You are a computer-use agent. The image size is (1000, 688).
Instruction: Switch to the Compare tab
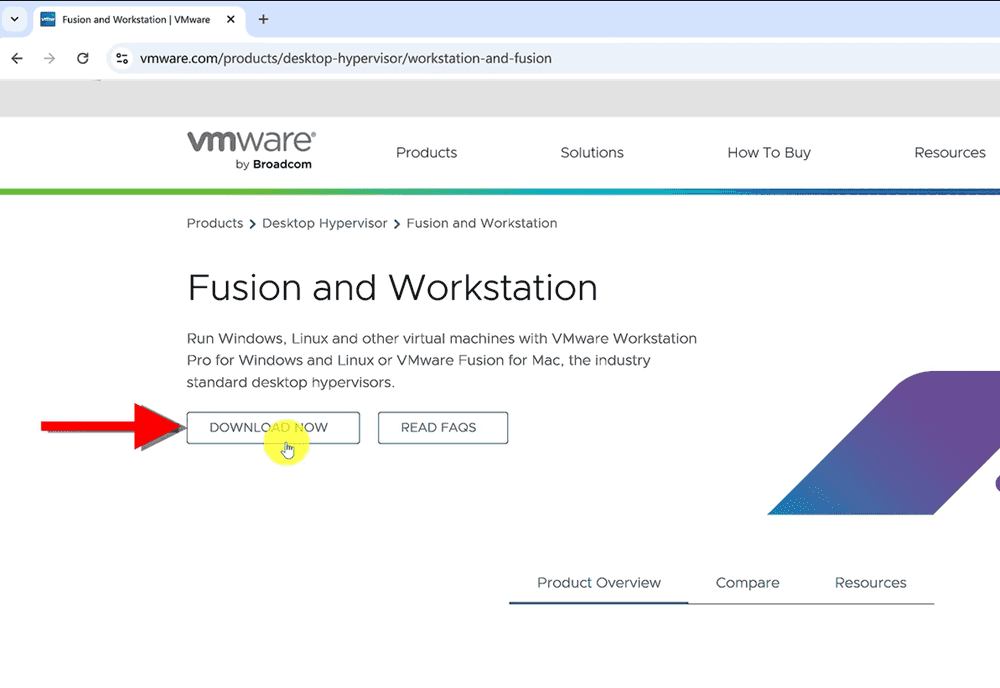(747, 583)
